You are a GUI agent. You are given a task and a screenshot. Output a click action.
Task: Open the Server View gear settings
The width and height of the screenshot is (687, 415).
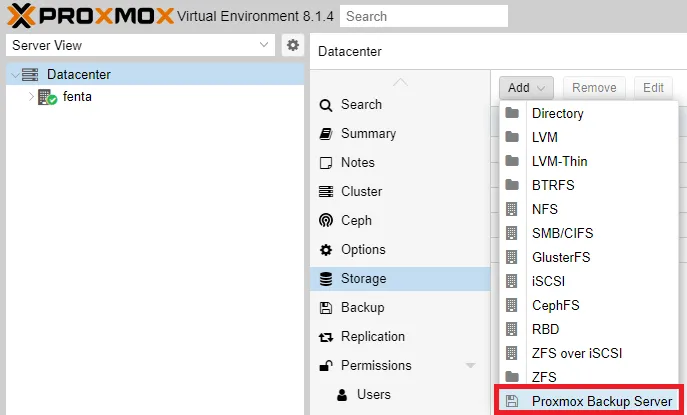(293, 45)
